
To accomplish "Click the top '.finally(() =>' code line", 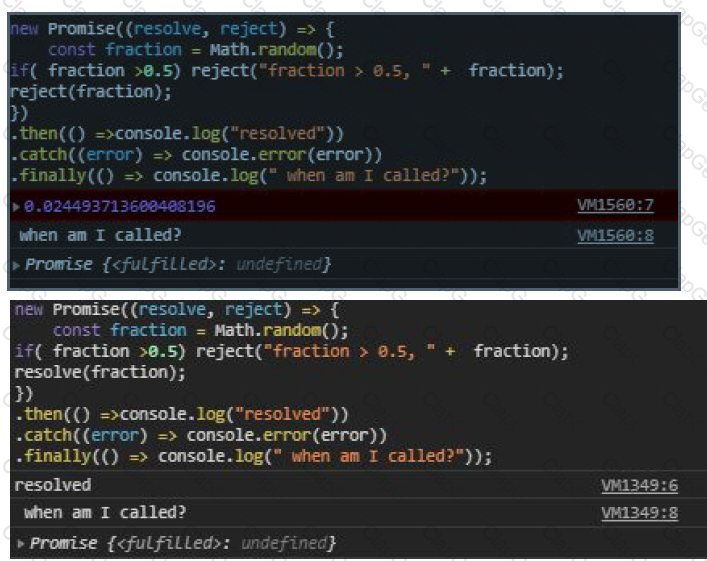I will (x=248, y=176).
